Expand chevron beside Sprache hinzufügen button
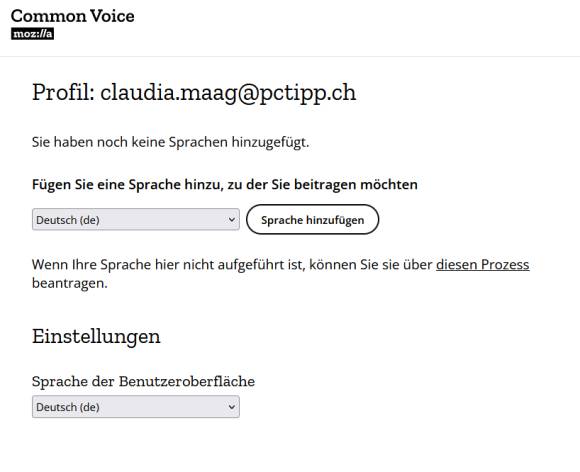 (x=232, y=220)
